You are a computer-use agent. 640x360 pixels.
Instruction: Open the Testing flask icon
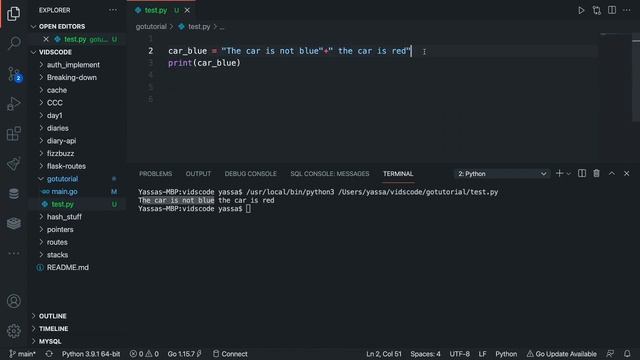[x=13, y=163]
